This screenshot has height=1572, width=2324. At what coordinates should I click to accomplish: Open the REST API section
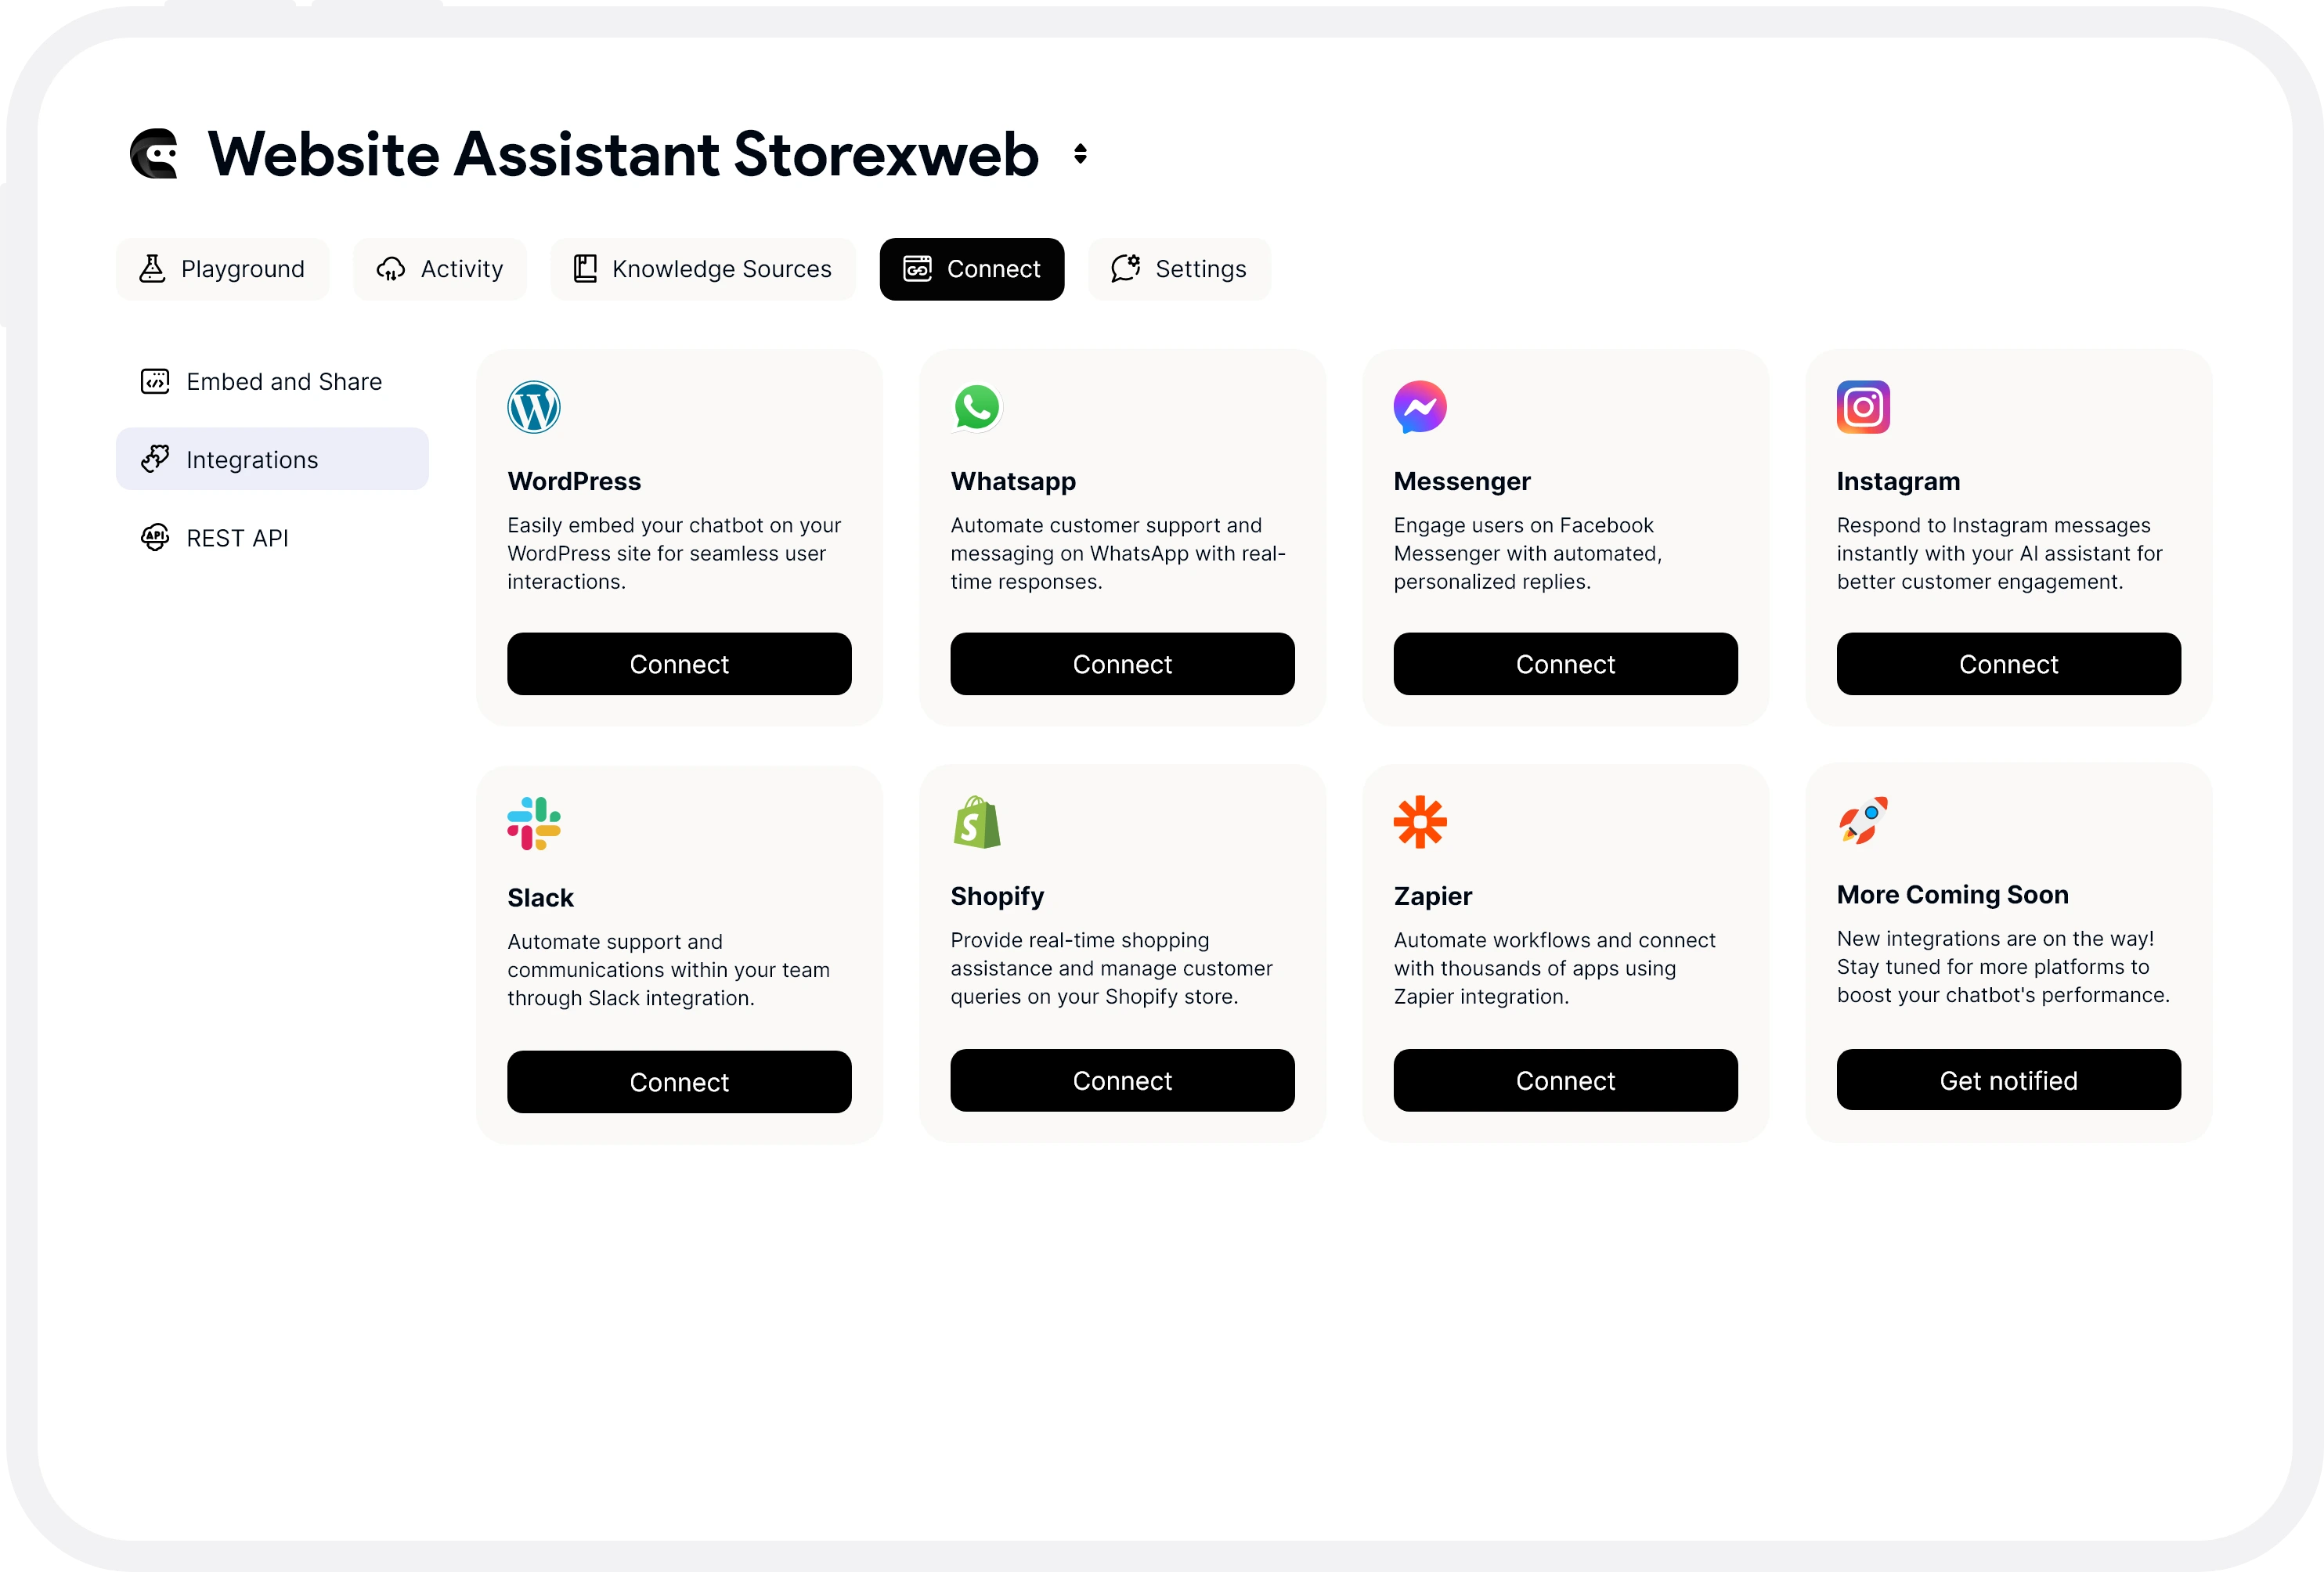(x=236, y=539)
